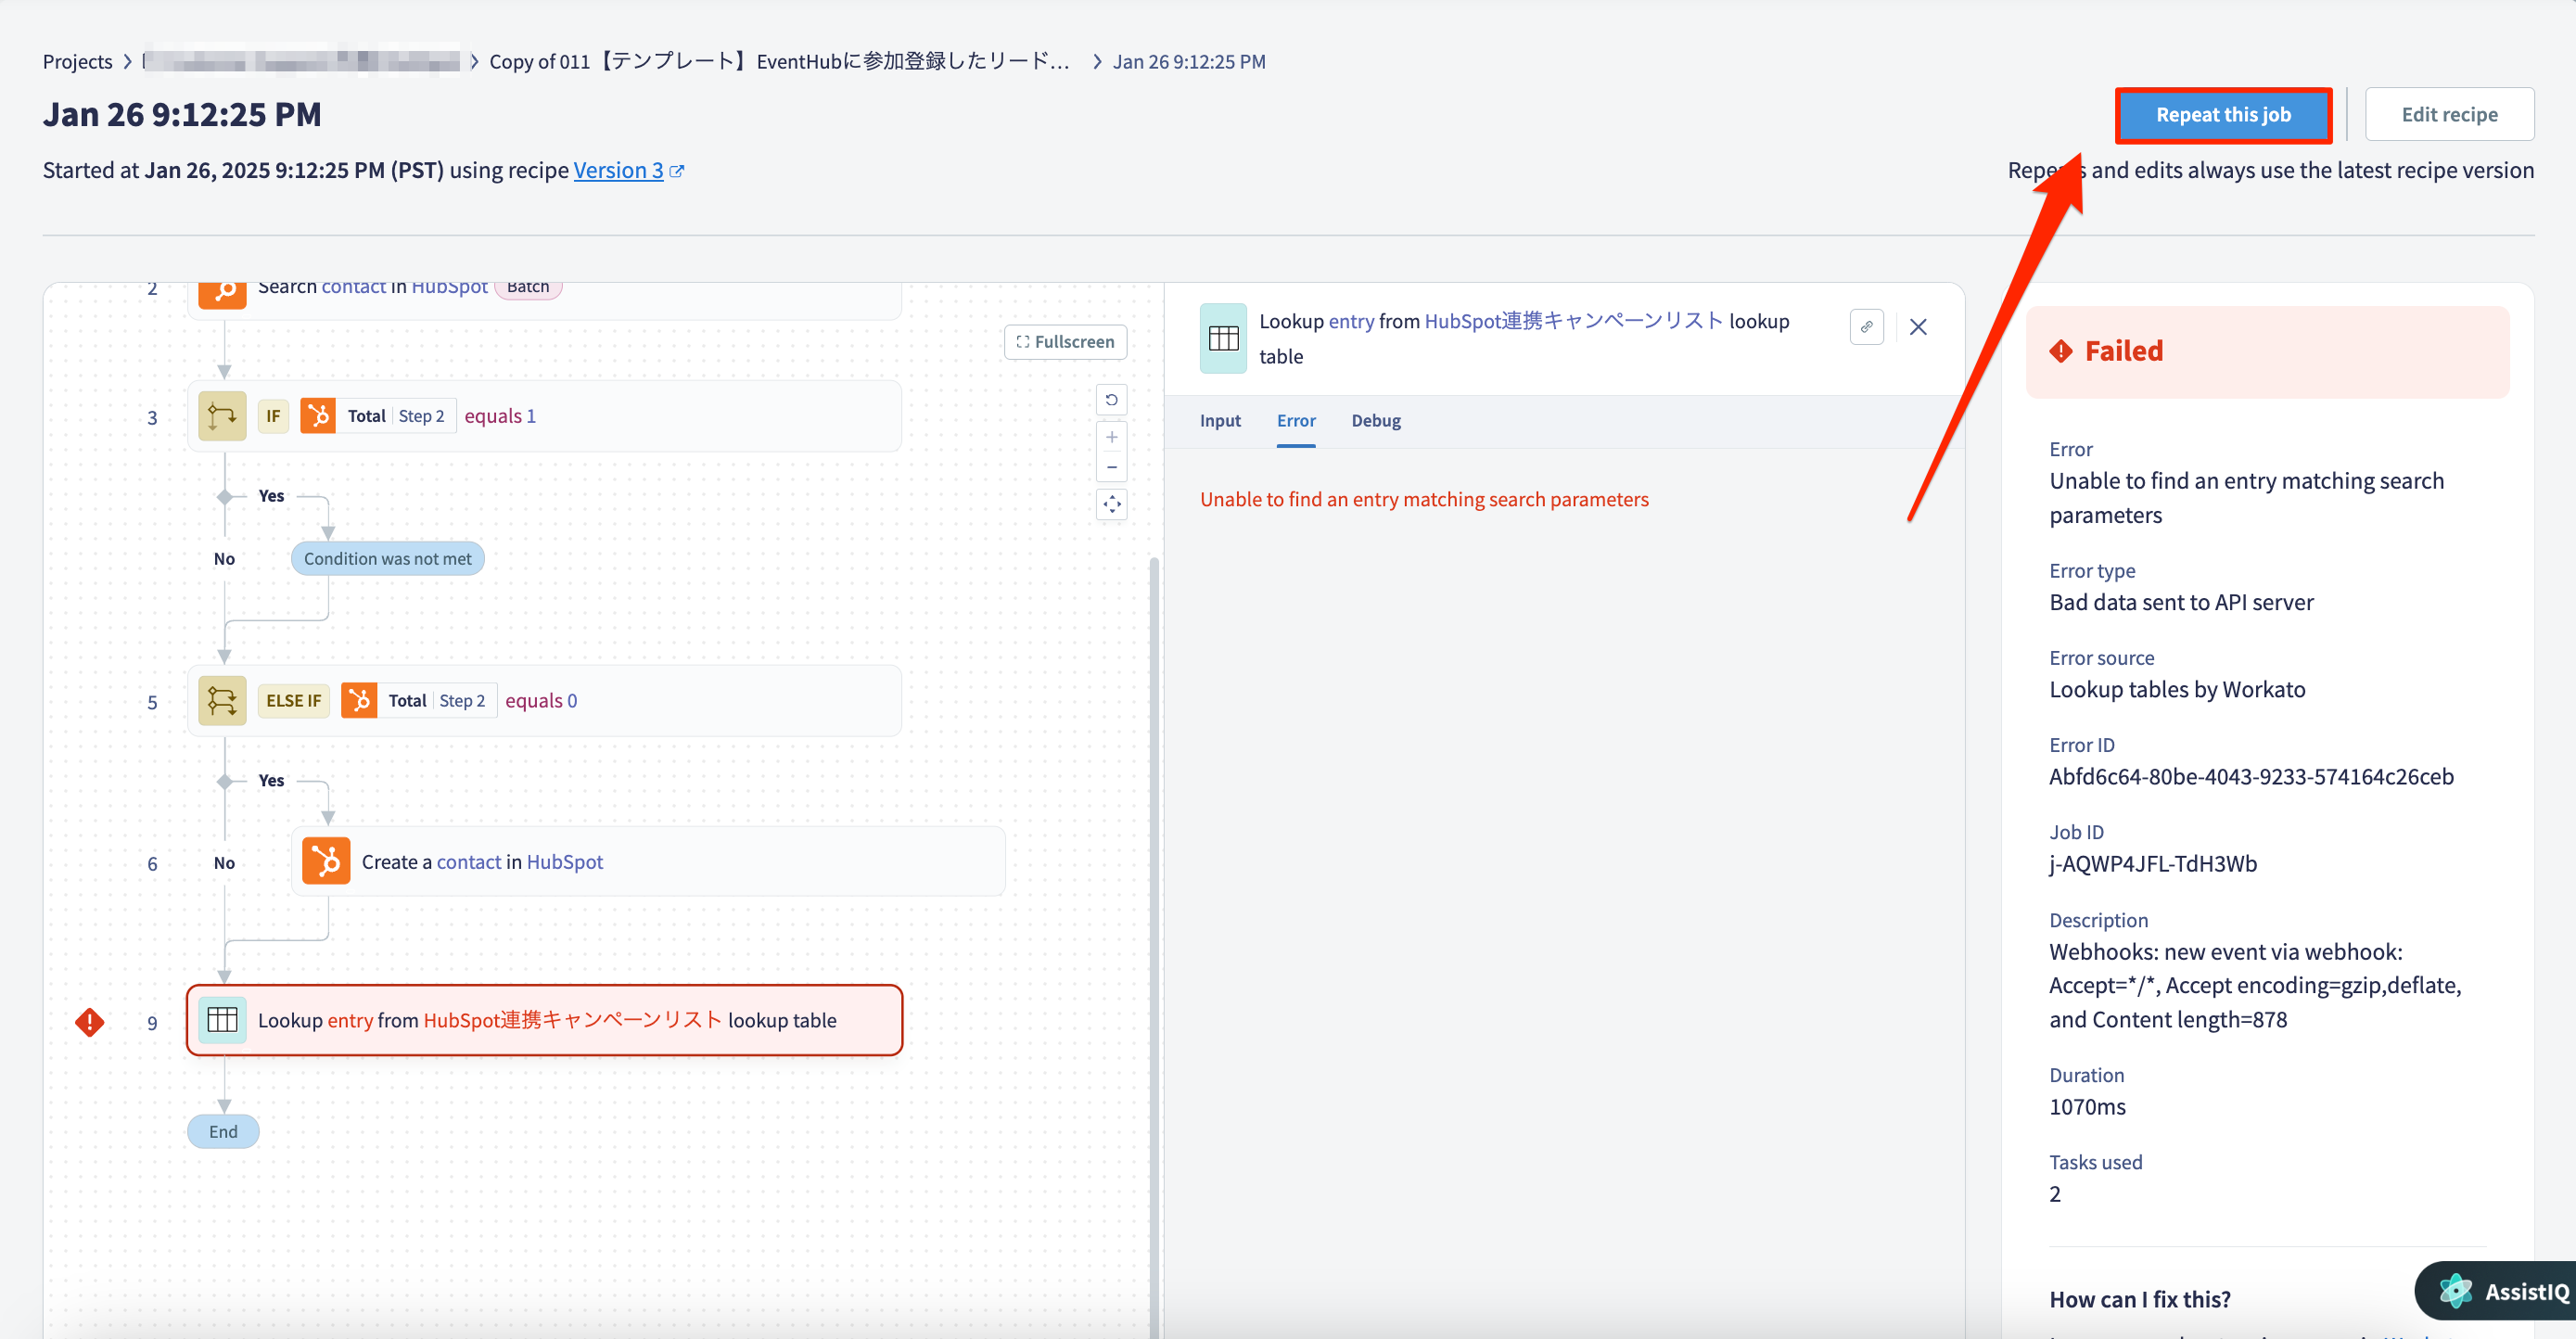Click the HubSpot icon on step 6
The height and width of the screenshot is (1339, 2576).
(x=326, y=862)
